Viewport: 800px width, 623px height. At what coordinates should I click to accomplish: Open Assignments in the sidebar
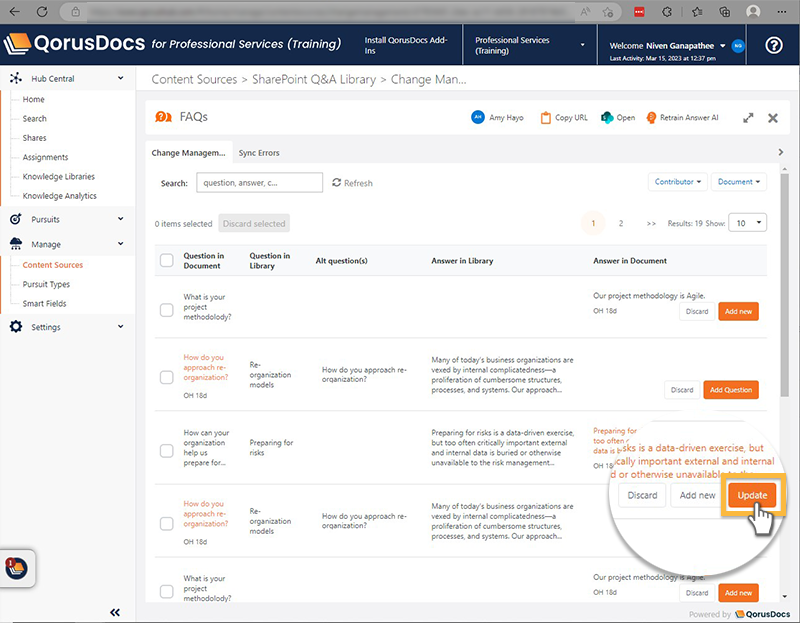[45, 157]
